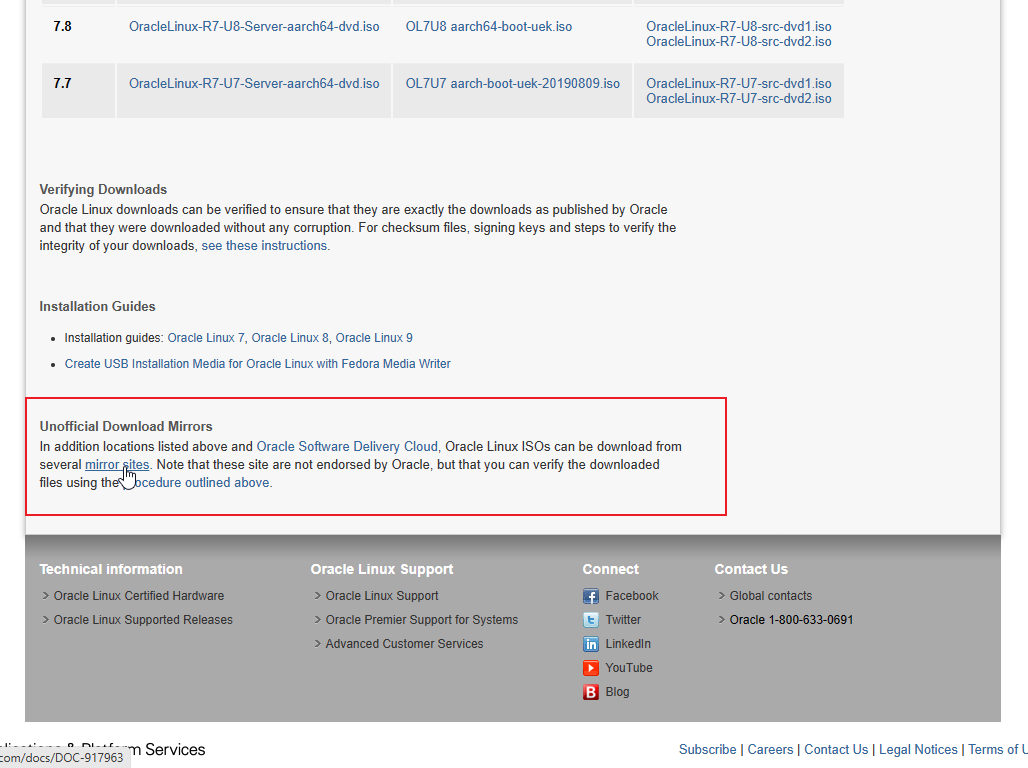Screen dimensions: 1028x768
Task: Open Oracle Software Delivery Cloud link
Action: click(x=347, y=447)
